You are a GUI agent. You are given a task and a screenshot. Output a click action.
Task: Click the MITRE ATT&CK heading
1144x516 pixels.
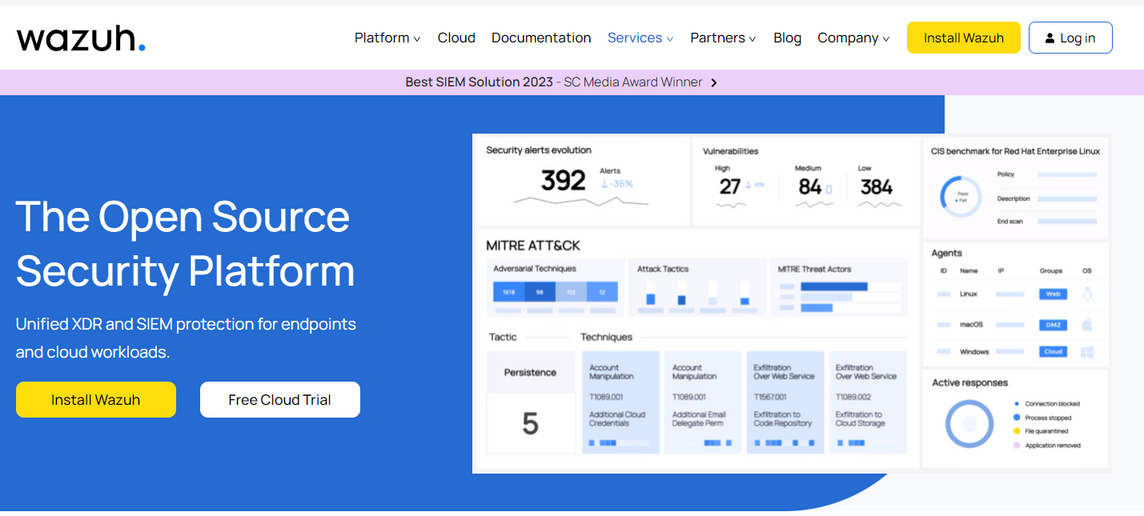[x=533, y=246]
